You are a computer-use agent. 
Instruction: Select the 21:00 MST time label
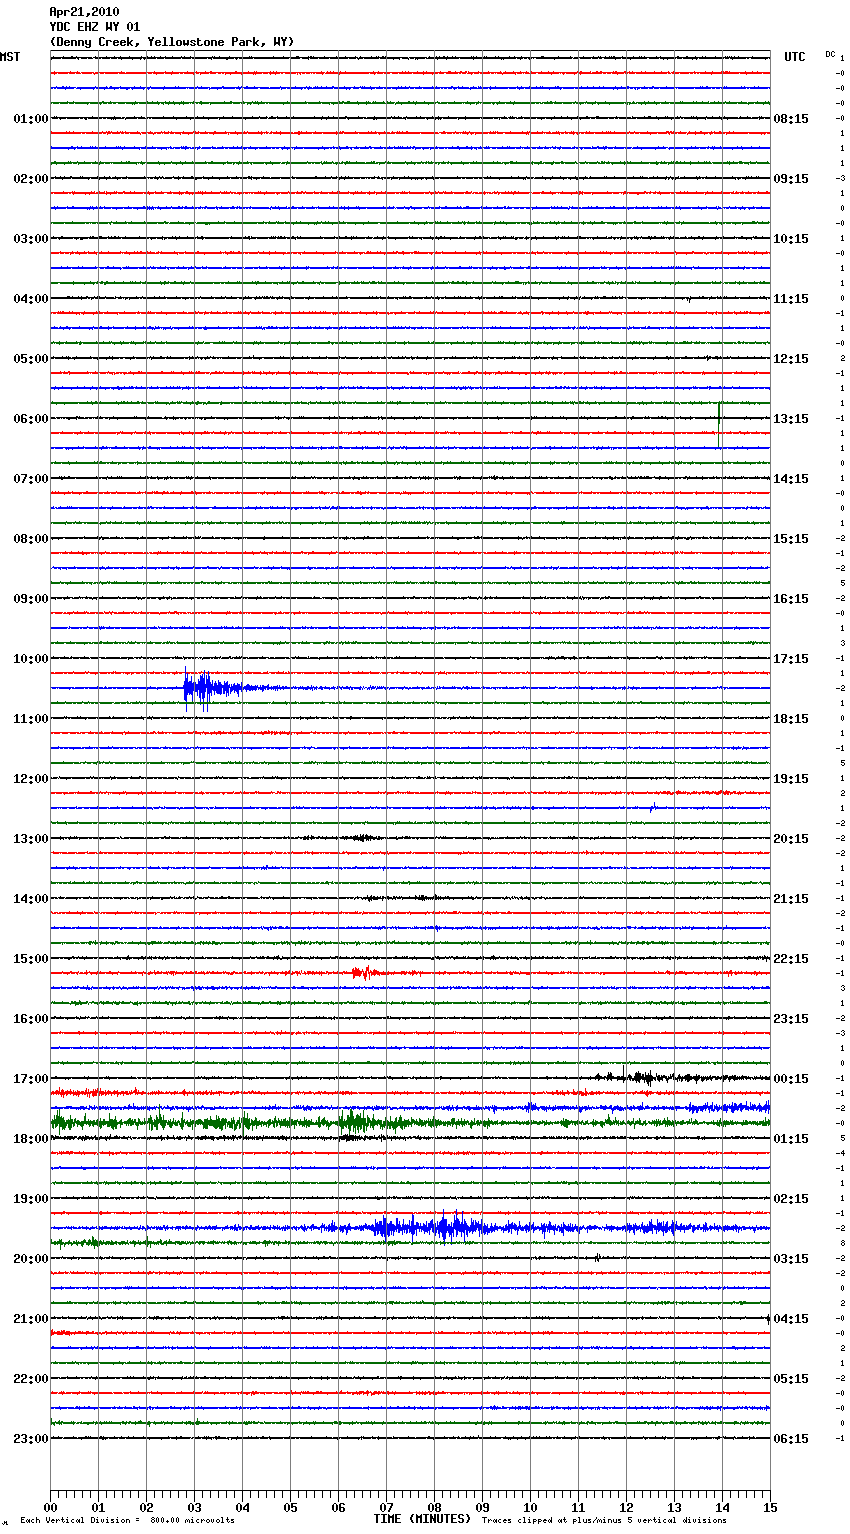[30, 1319]
